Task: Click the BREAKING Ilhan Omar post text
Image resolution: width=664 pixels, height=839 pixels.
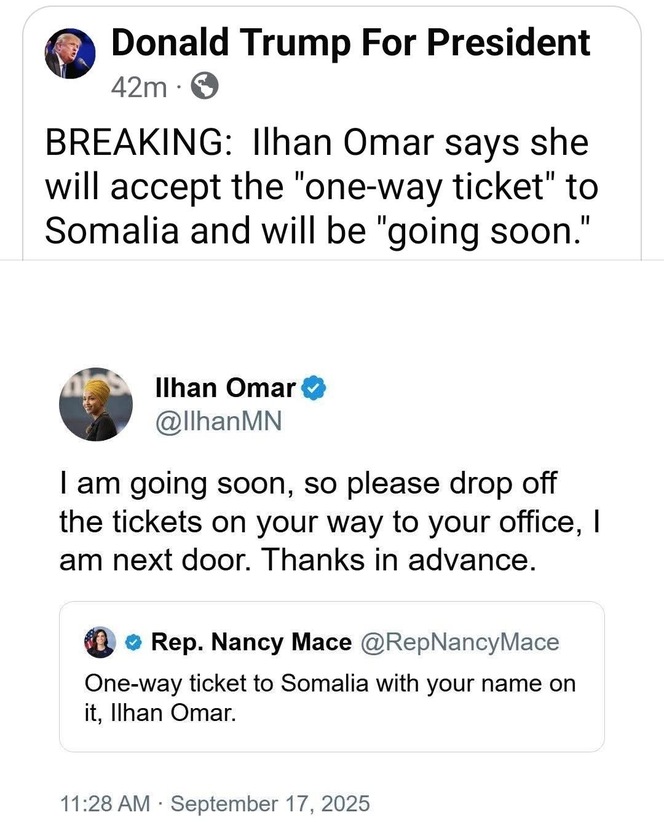Action: (x=321, y=187)
